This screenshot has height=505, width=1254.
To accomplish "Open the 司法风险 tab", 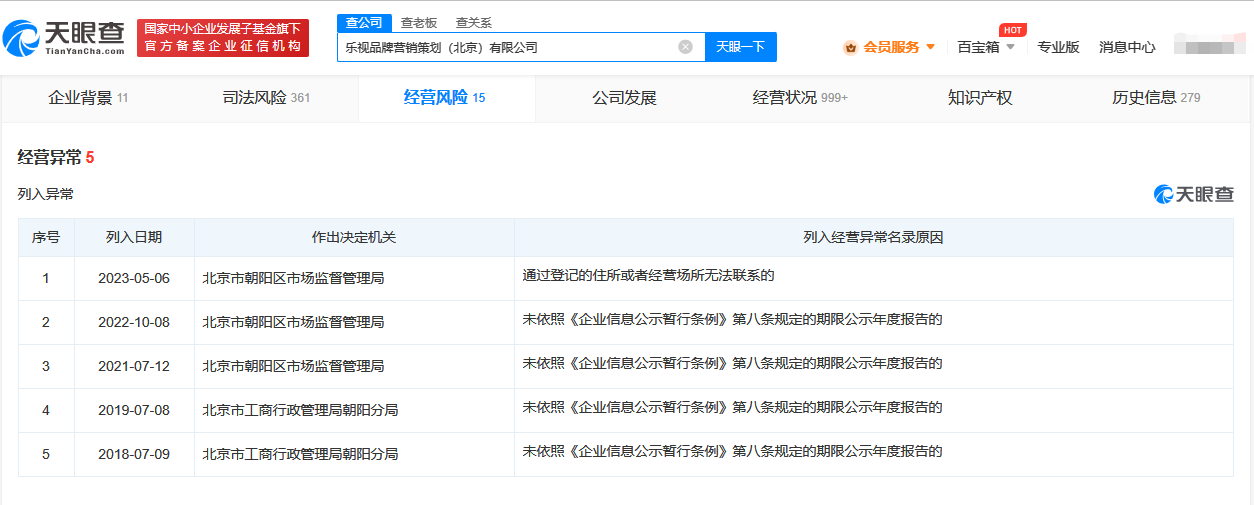I will pos(266,98).
